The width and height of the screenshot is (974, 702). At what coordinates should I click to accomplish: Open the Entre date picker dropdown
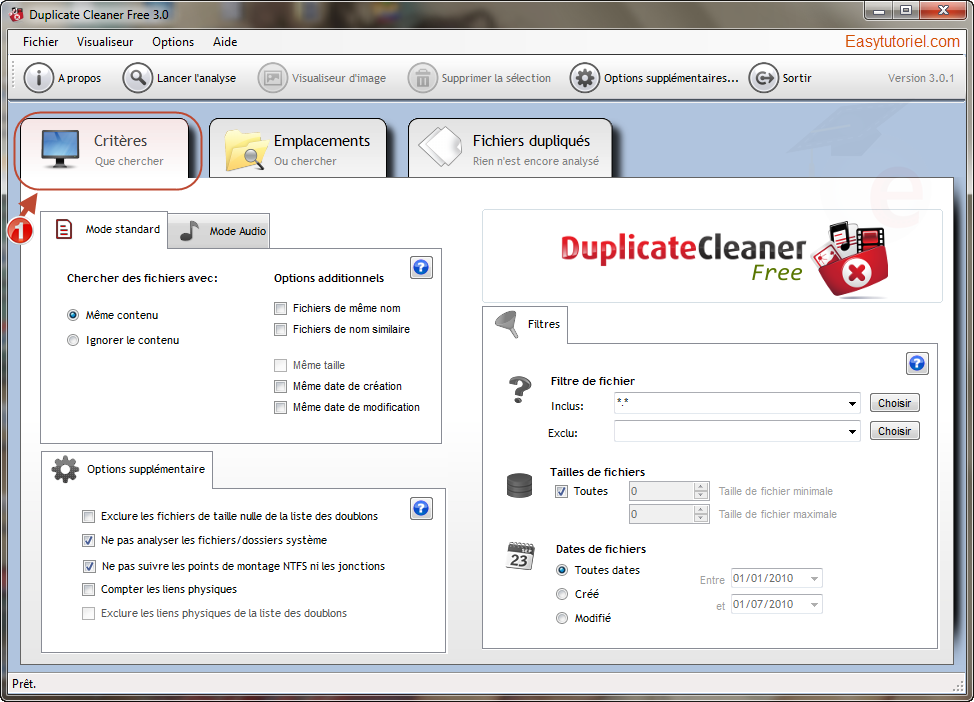814,578
